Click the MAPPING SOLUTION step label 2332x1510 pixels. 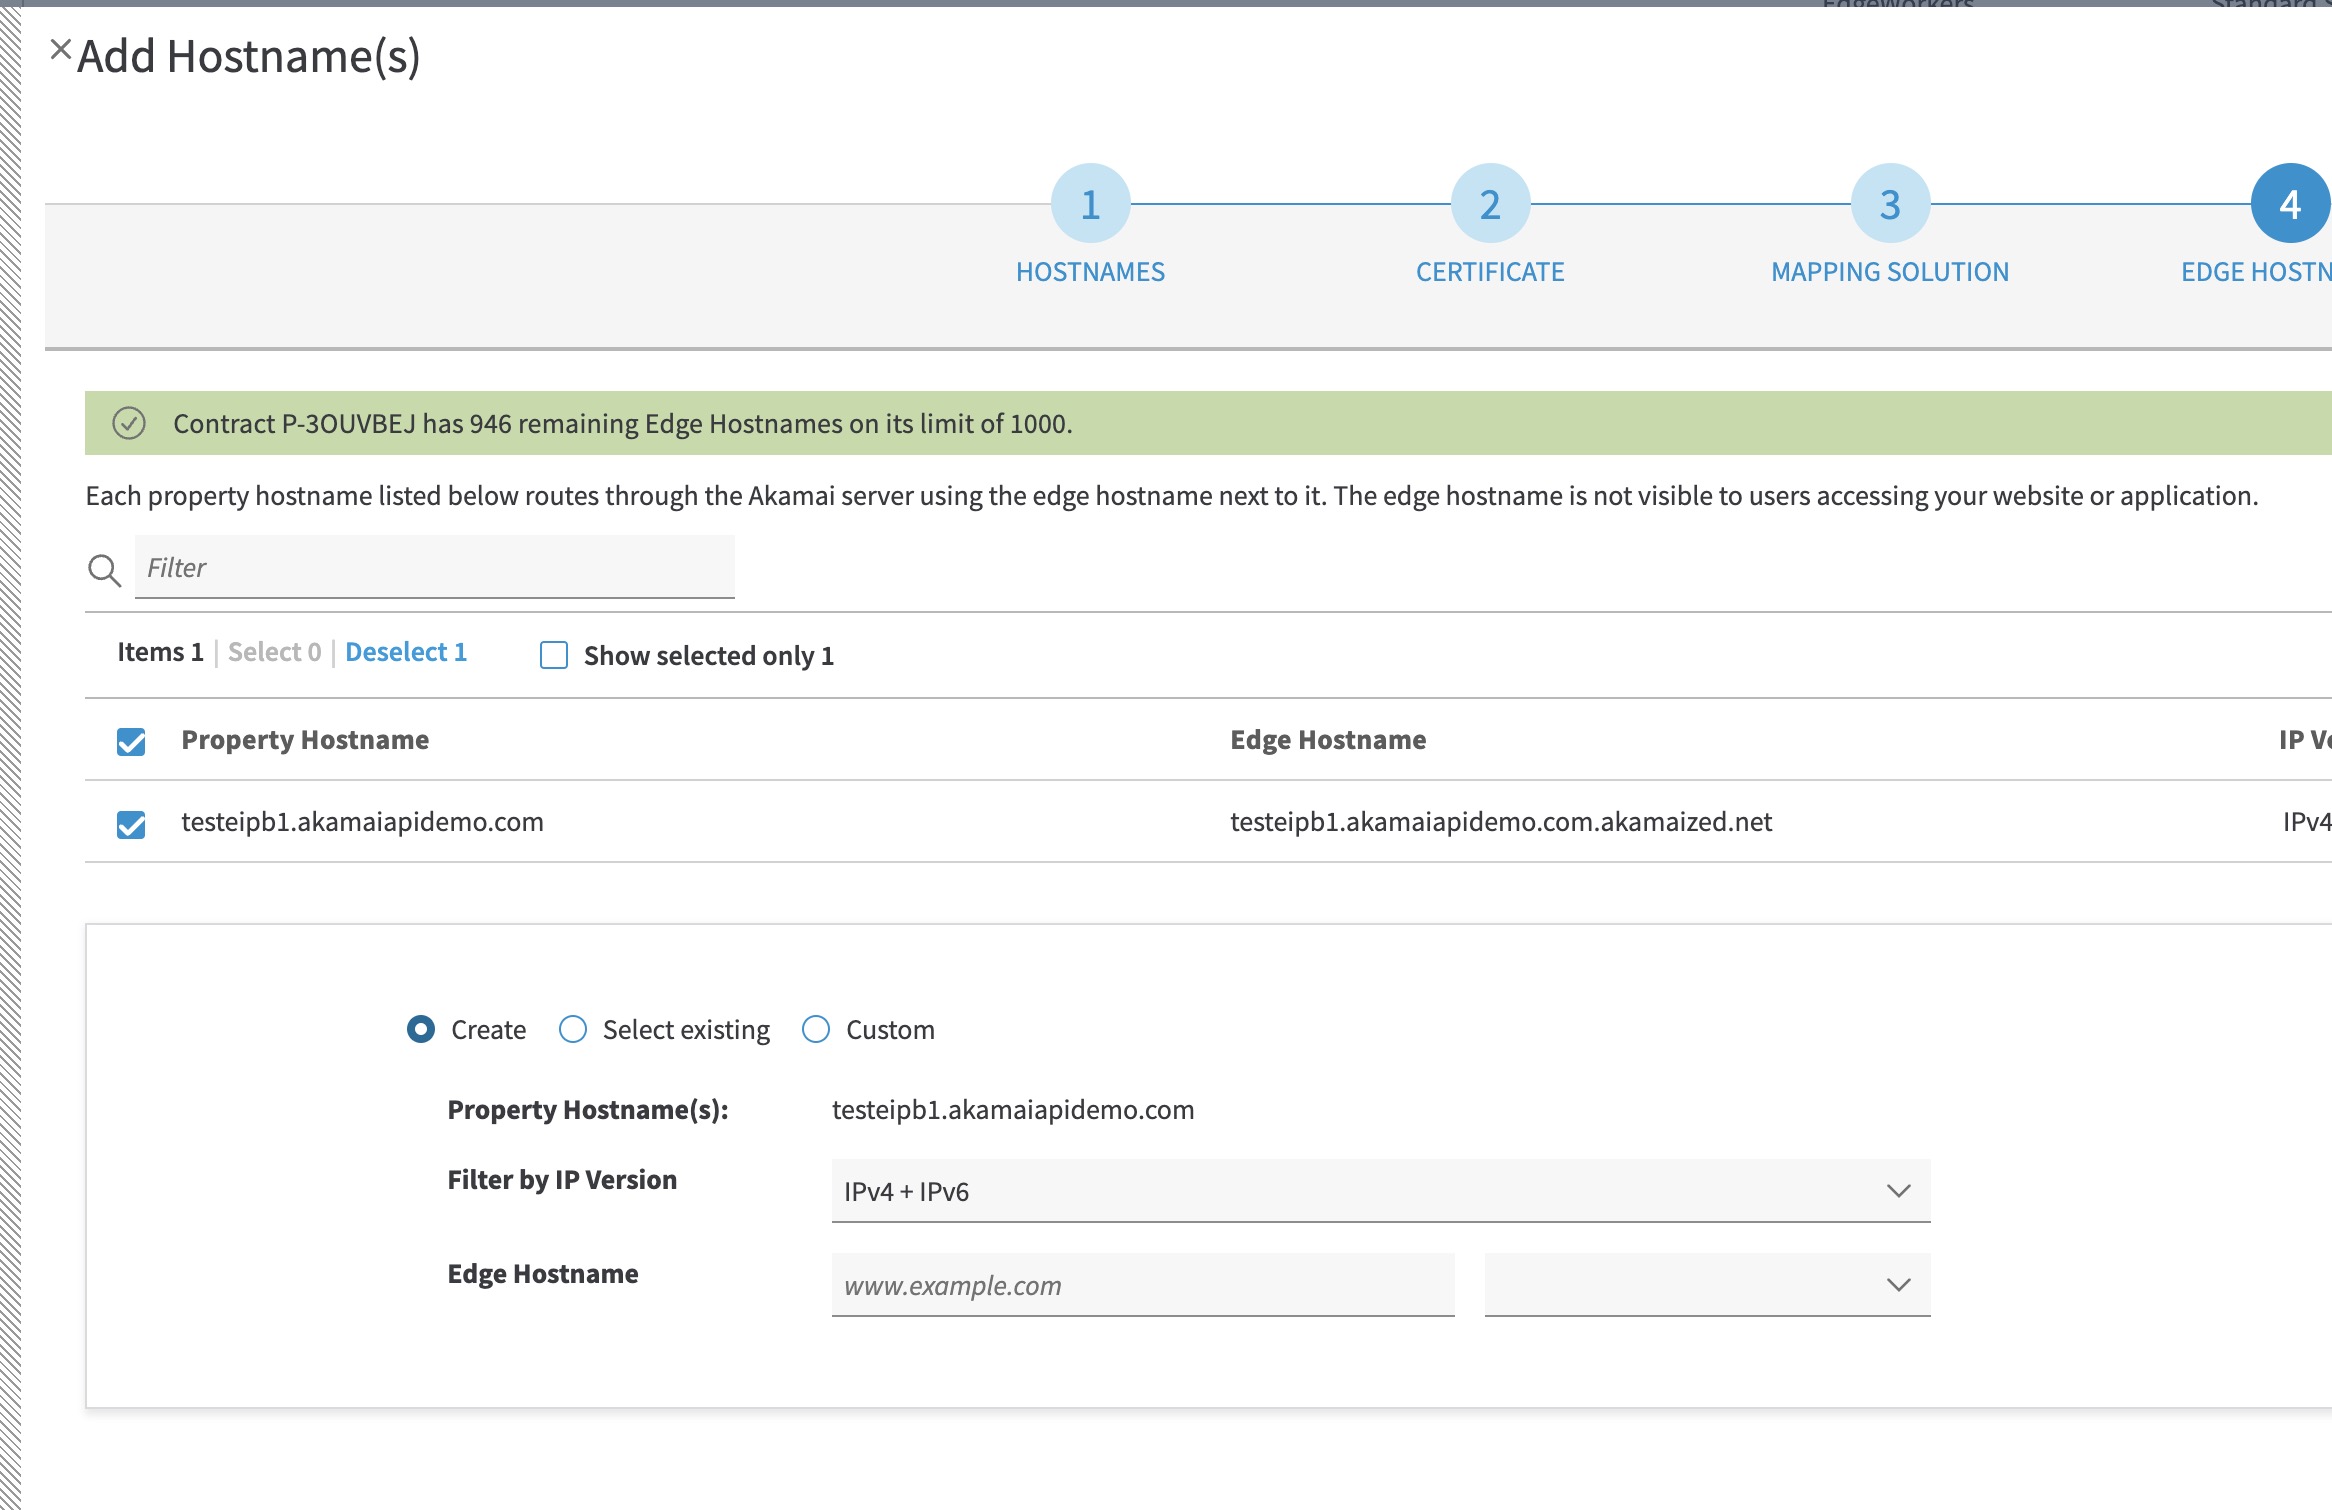(1890, 272)
